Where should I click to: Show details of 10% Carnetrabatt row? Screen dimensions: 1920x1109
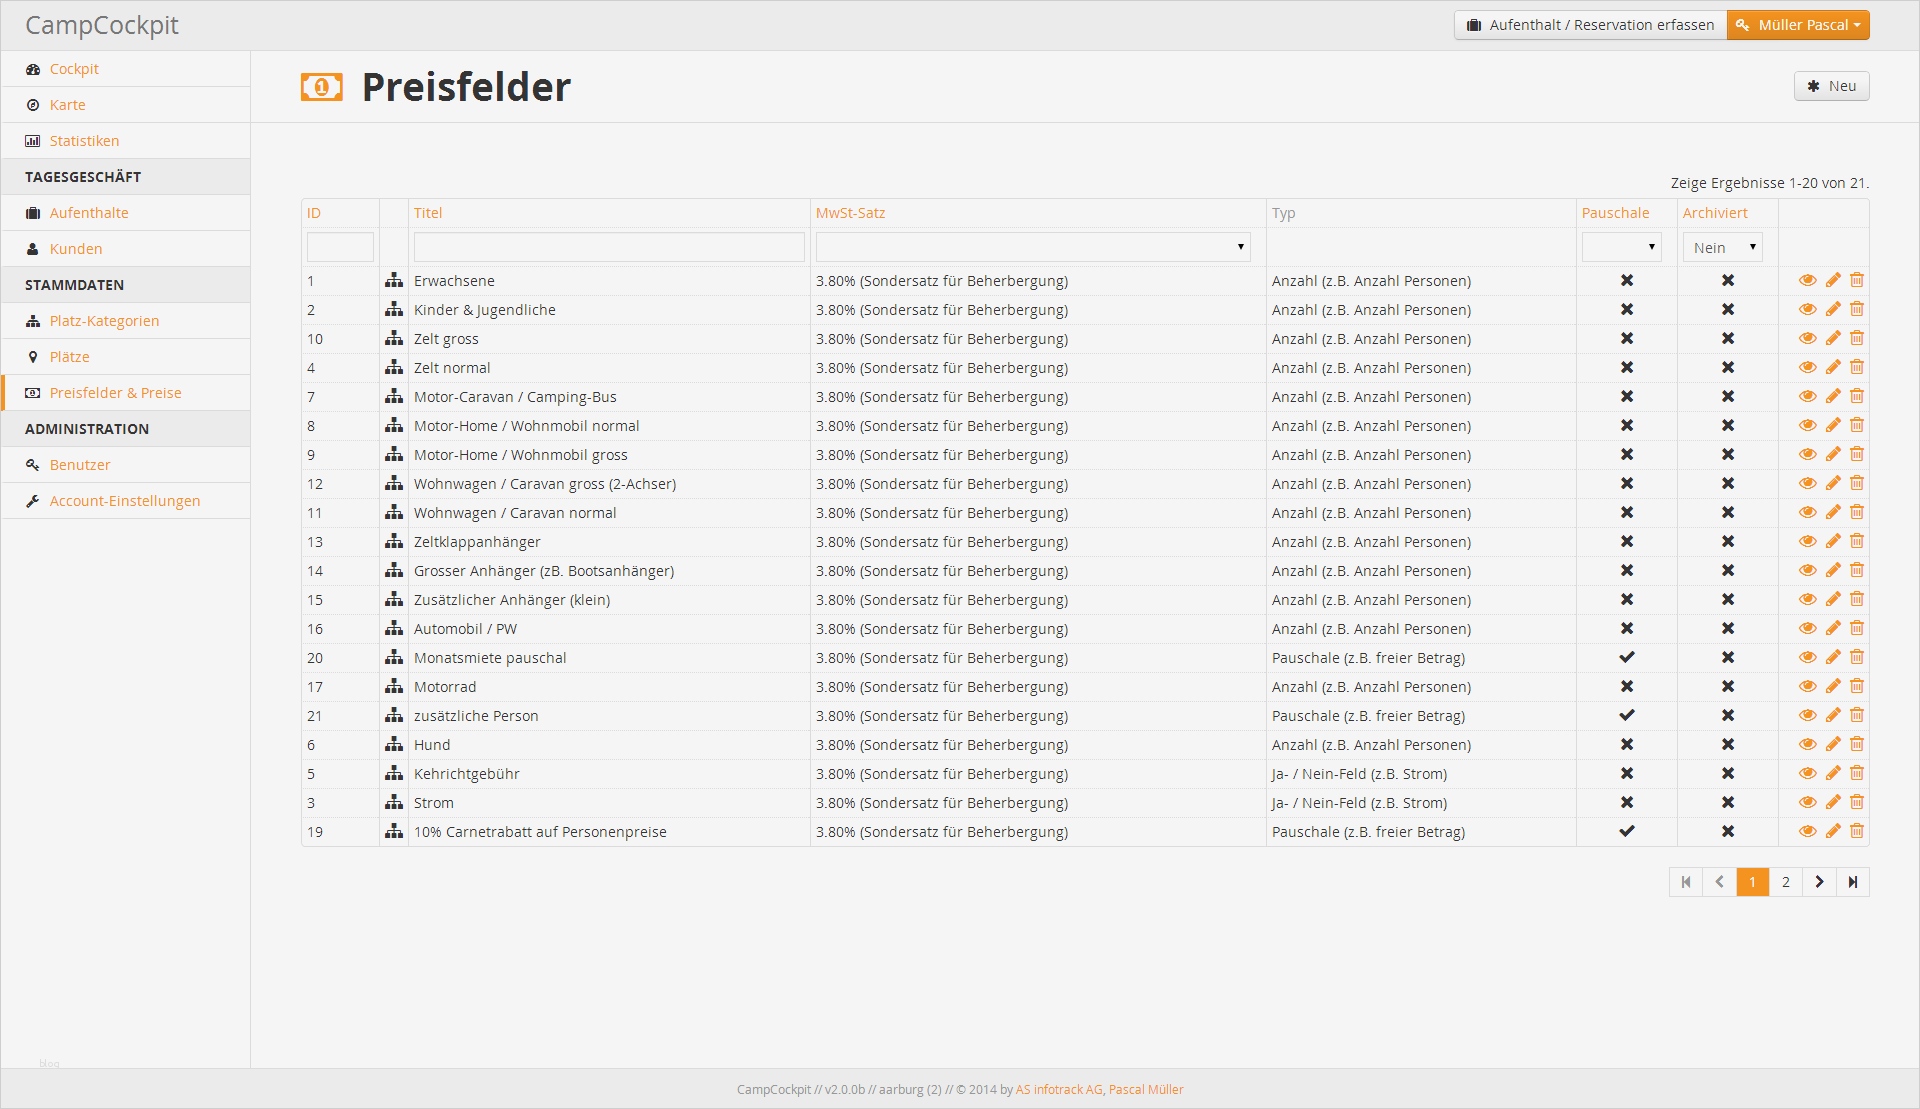tap(1807, 832)
